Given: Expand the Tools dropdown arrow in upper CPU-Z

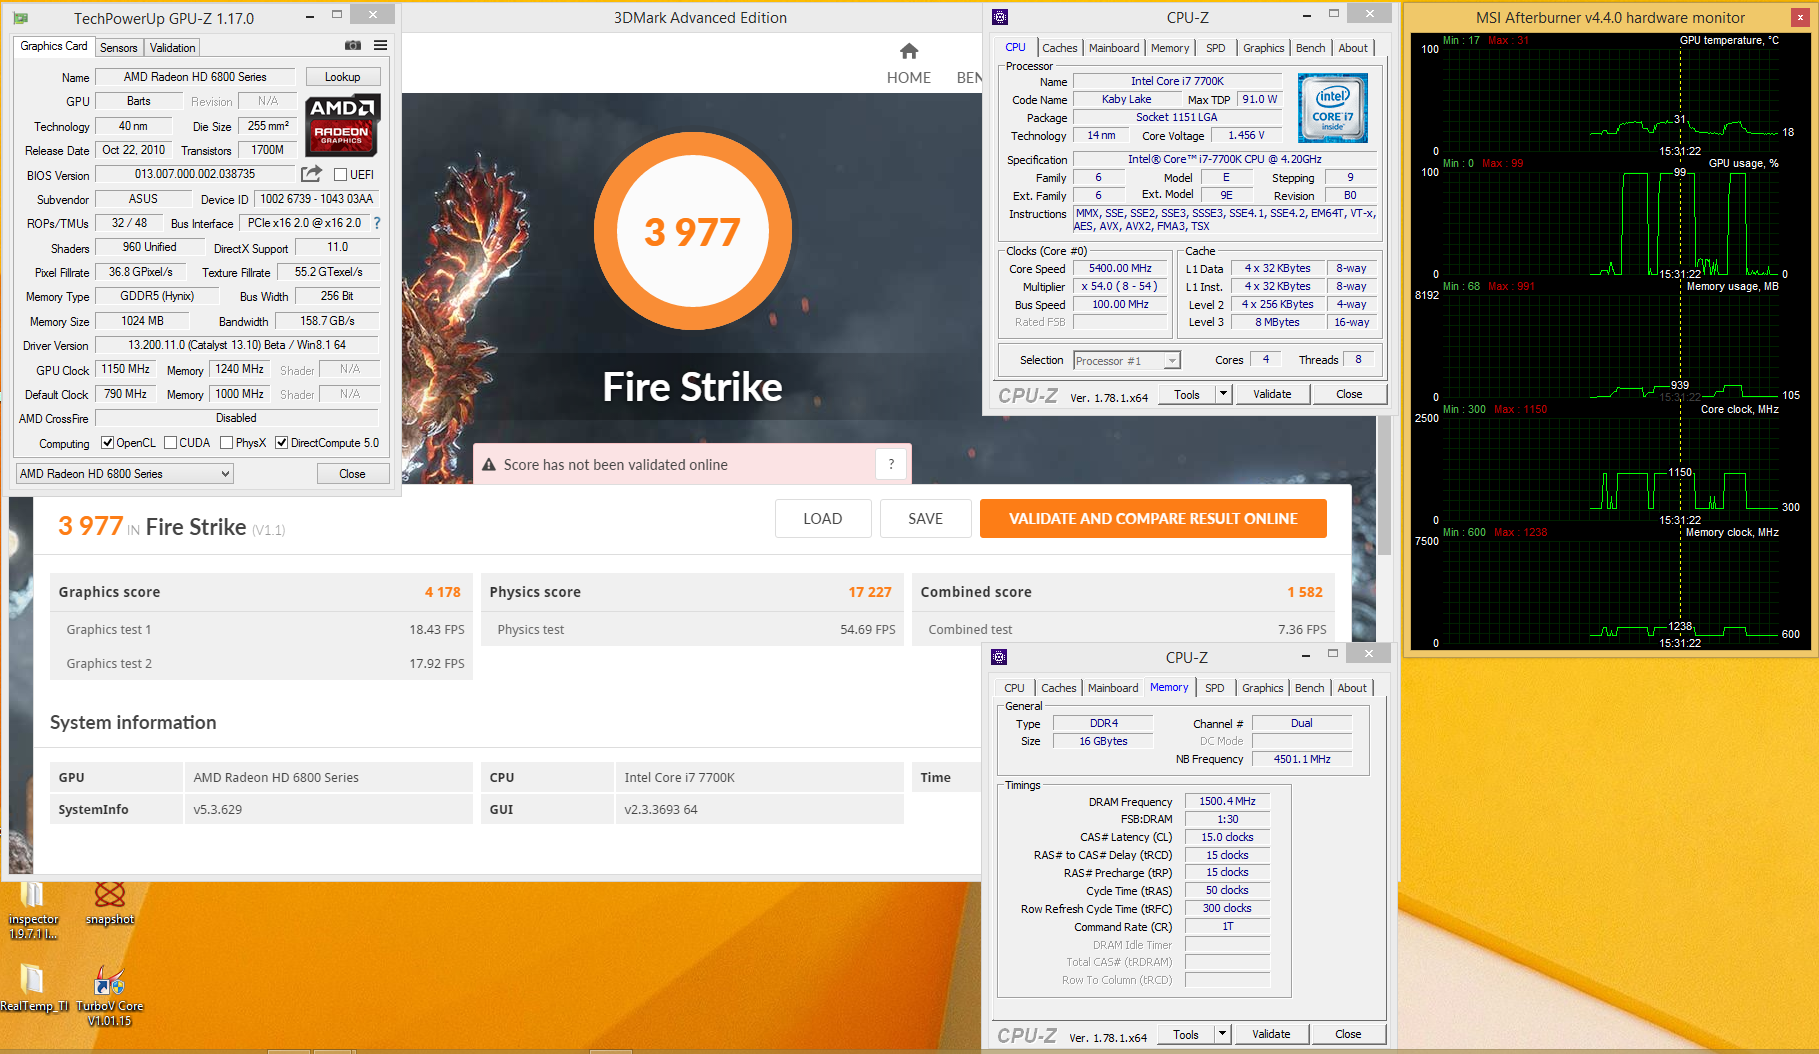Looking at the screenshot, I should click(1223, 394).
